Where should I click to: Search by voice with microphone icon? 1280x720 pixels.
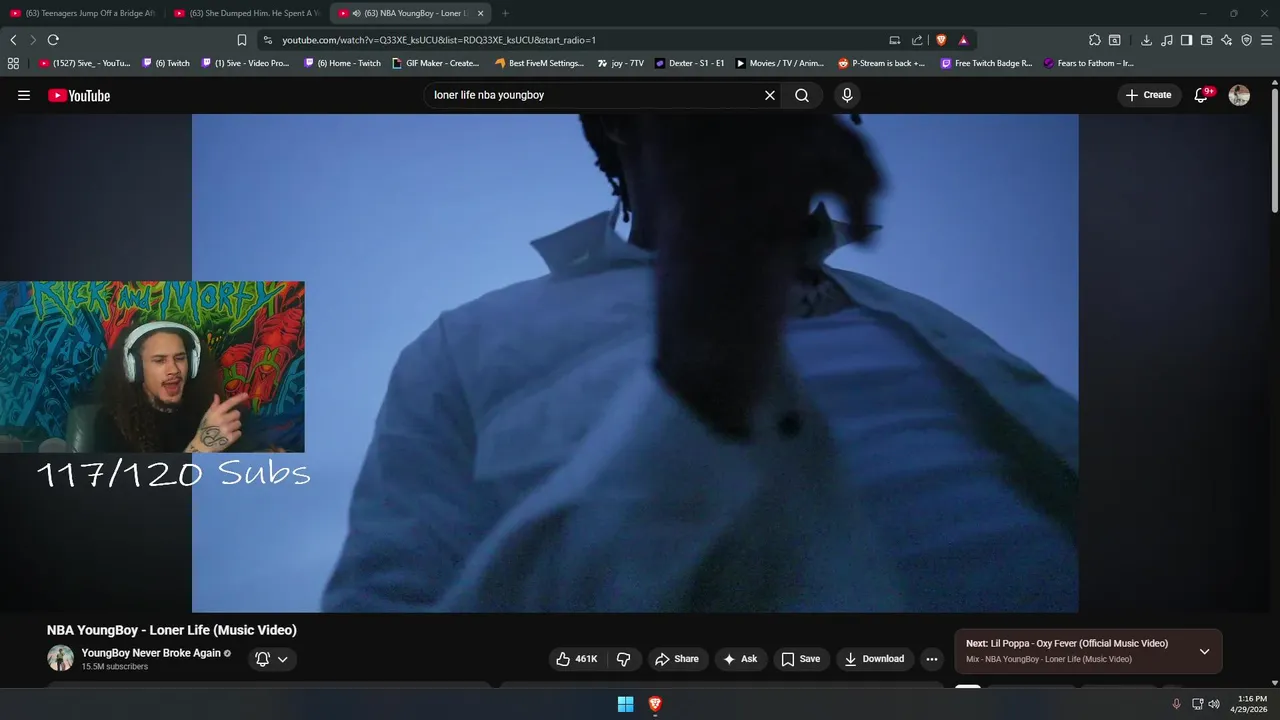[847, 95]
